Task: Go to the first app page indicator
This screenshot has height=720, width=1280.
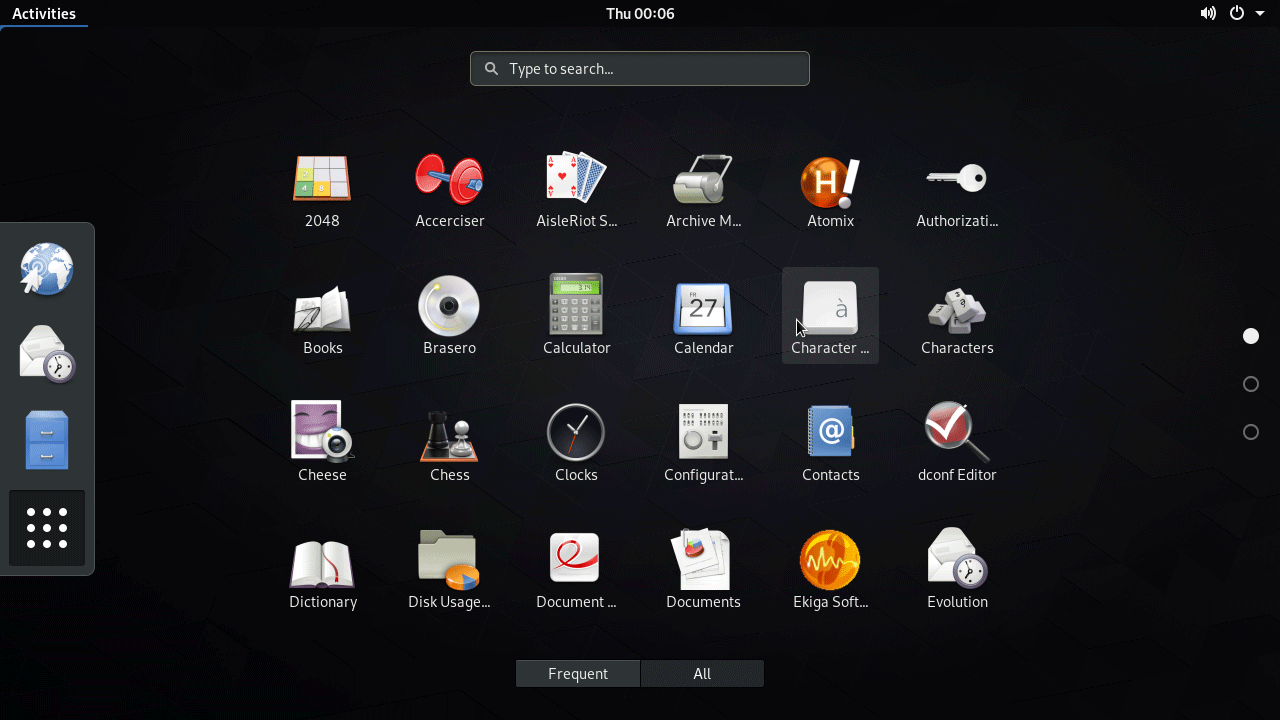Action: (x=1251, y=336)
